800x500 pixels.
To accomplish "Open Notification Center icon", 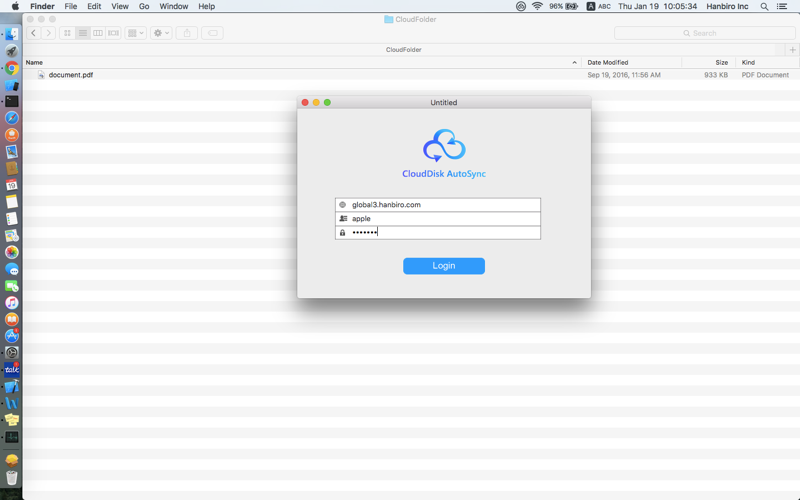I will [782, 6].
